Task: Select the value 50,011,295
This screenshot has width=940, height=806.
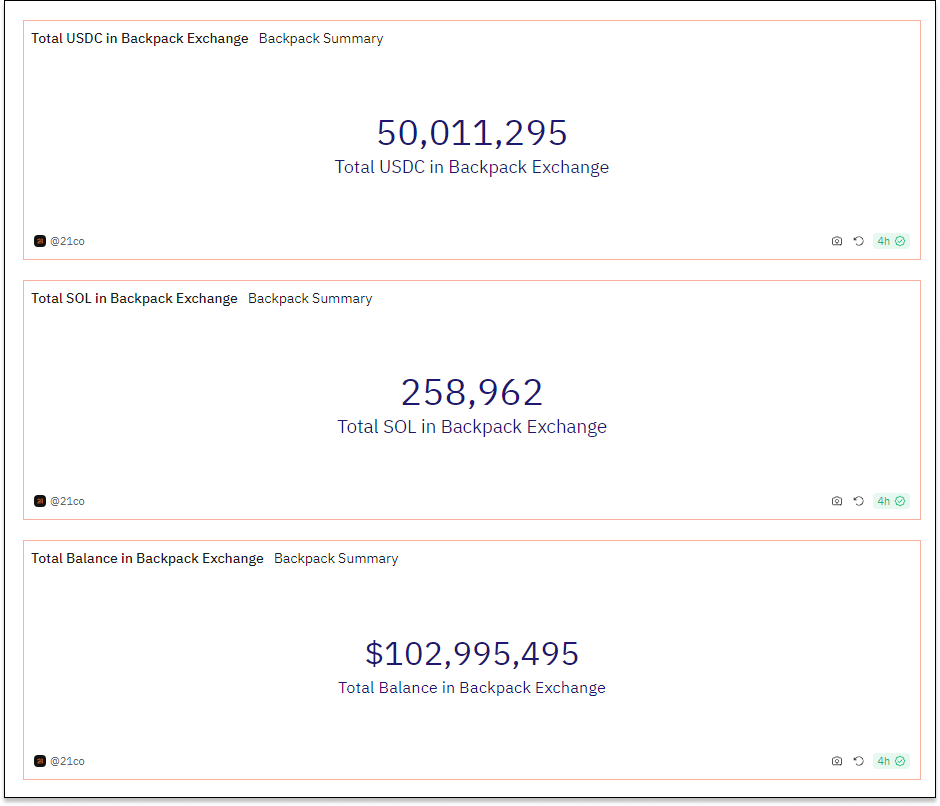Action: pyautogui.click(x=472, y=133)
